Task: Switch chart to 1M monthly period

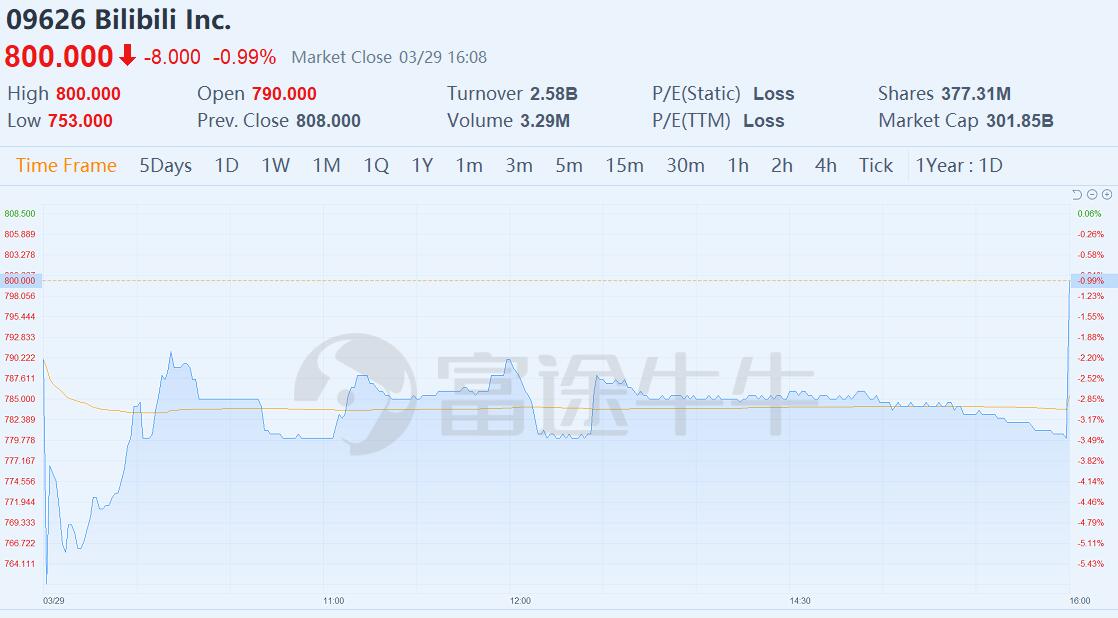Action: 326,165
